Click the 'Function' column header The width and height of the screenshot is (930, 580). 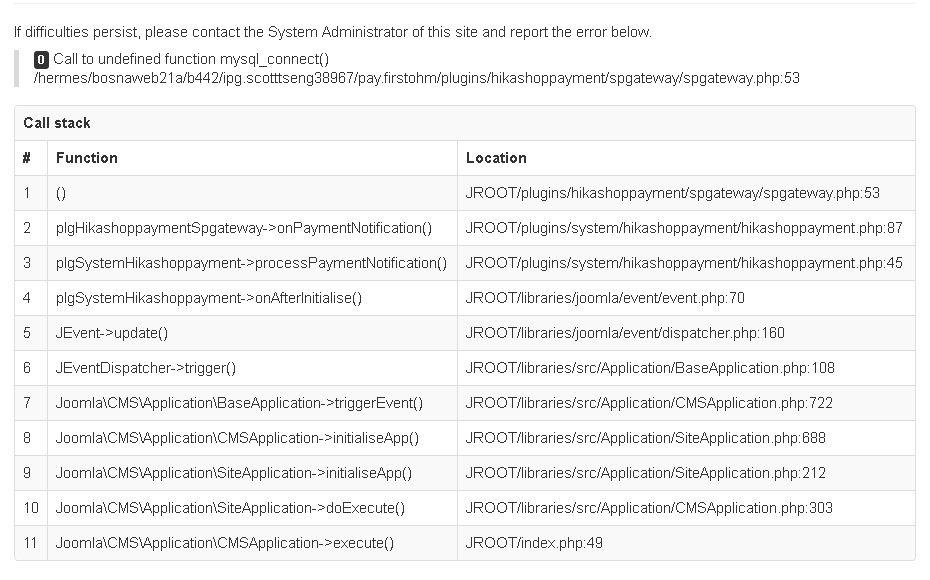[87, 158]
